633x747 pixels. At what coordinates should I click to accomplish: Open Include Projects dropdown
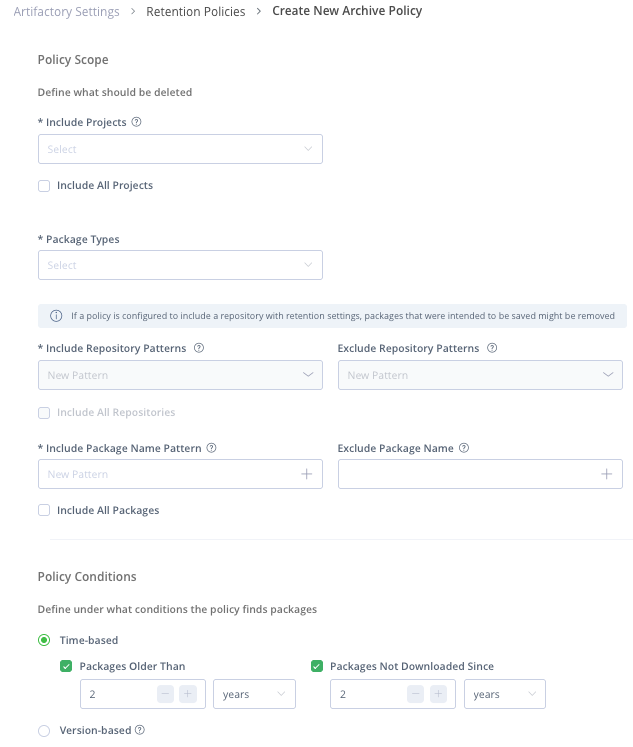pyautogui.click(x=180, y=149)
